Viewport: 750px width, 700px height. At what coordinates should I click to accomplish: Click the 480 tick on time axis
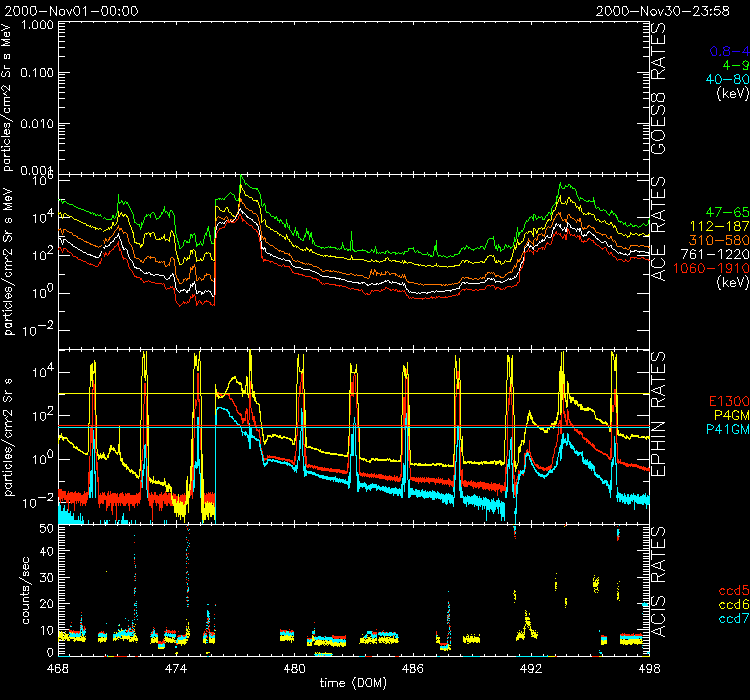click(295, 667)
